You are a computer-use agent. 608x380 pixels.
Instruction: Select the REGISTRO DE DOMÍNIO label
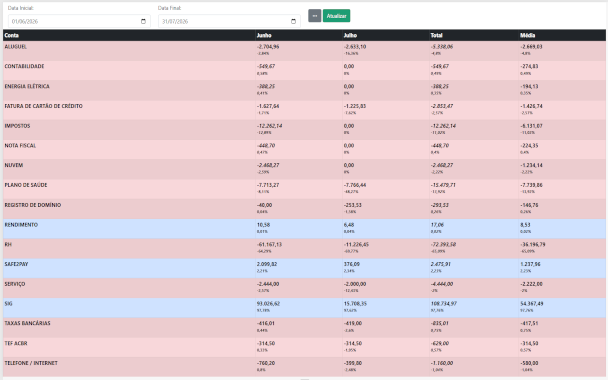click(x=33, y=205)
